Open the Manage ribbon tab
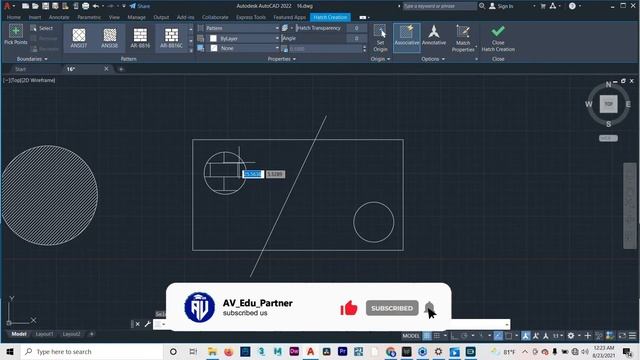The height and width of the screenshot is (360, 640). pos(136,17)
